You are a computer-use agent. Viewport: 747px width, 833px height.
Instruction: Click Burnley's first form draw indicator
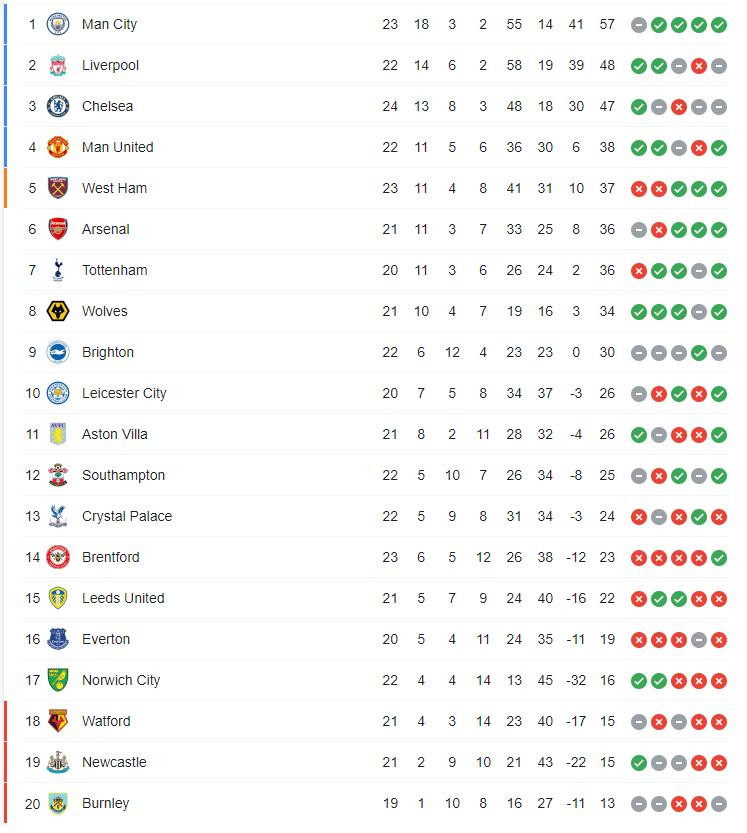[639, 803]
